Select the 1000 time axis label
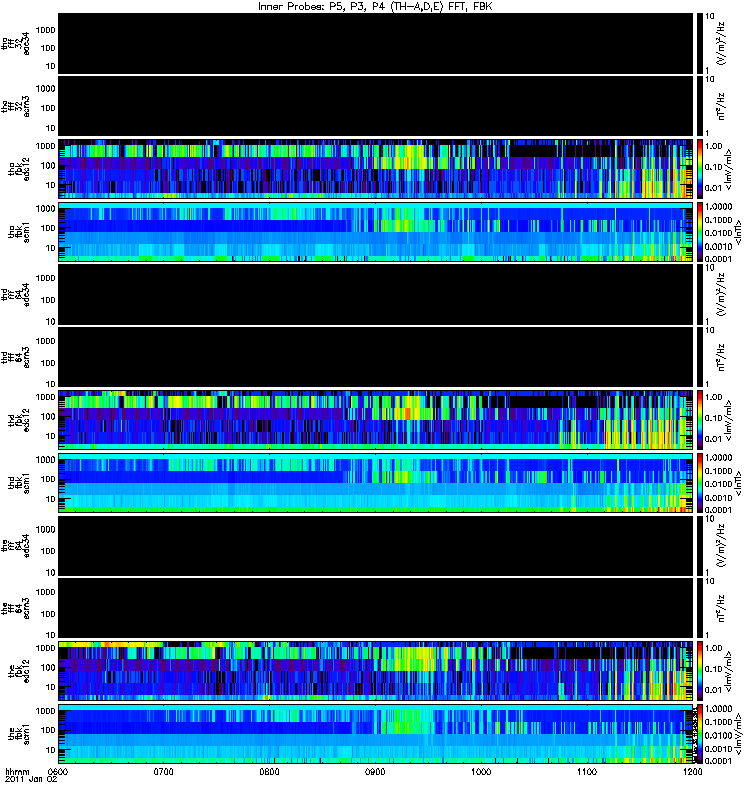This screenshot has height=800, width=750. [481, 771]
